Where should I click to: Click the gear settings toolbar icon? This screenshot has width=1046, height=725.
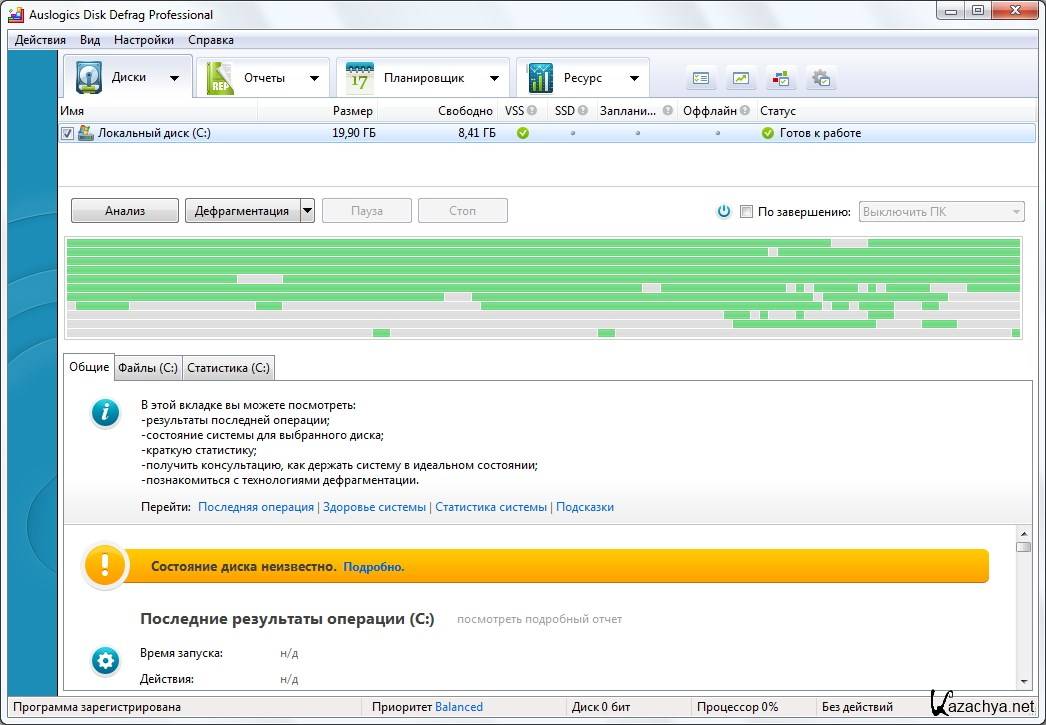click(x=821, y=78)
